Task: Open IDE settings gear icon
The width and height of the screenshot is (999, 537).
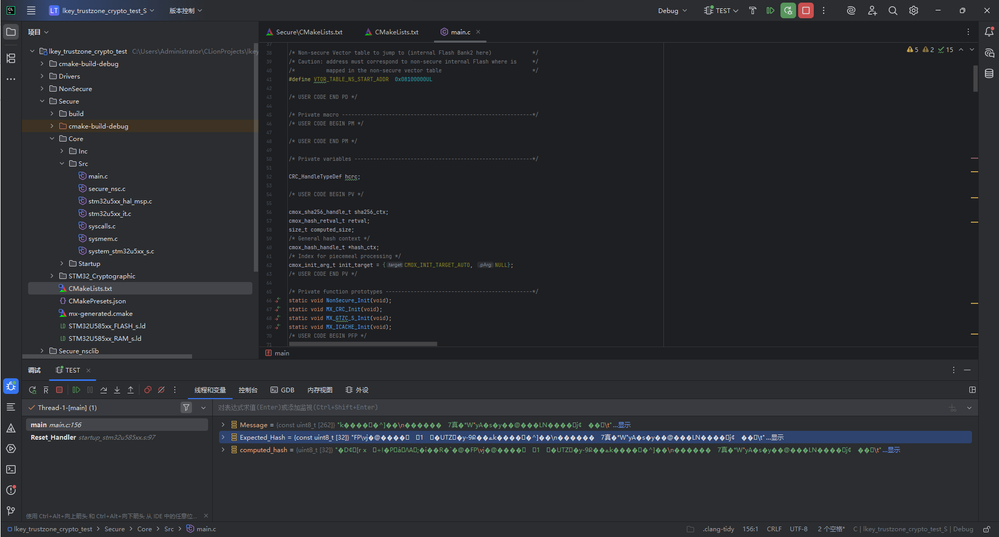Action: [x=914, y=11]
